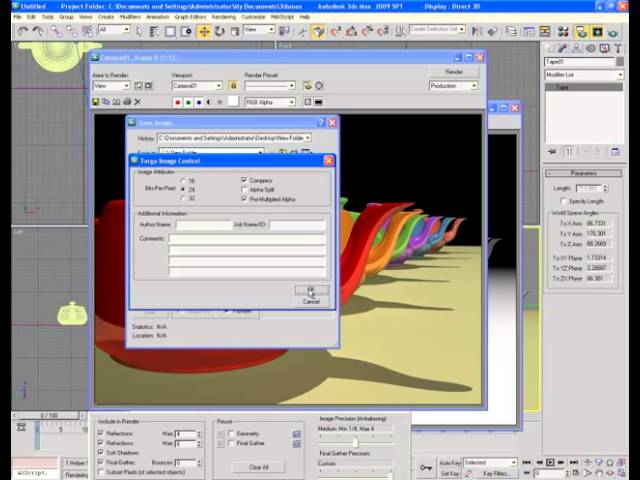Confirm Targa Image Control with OK
This screenshot has width=640, height=480.
point(311,290)
